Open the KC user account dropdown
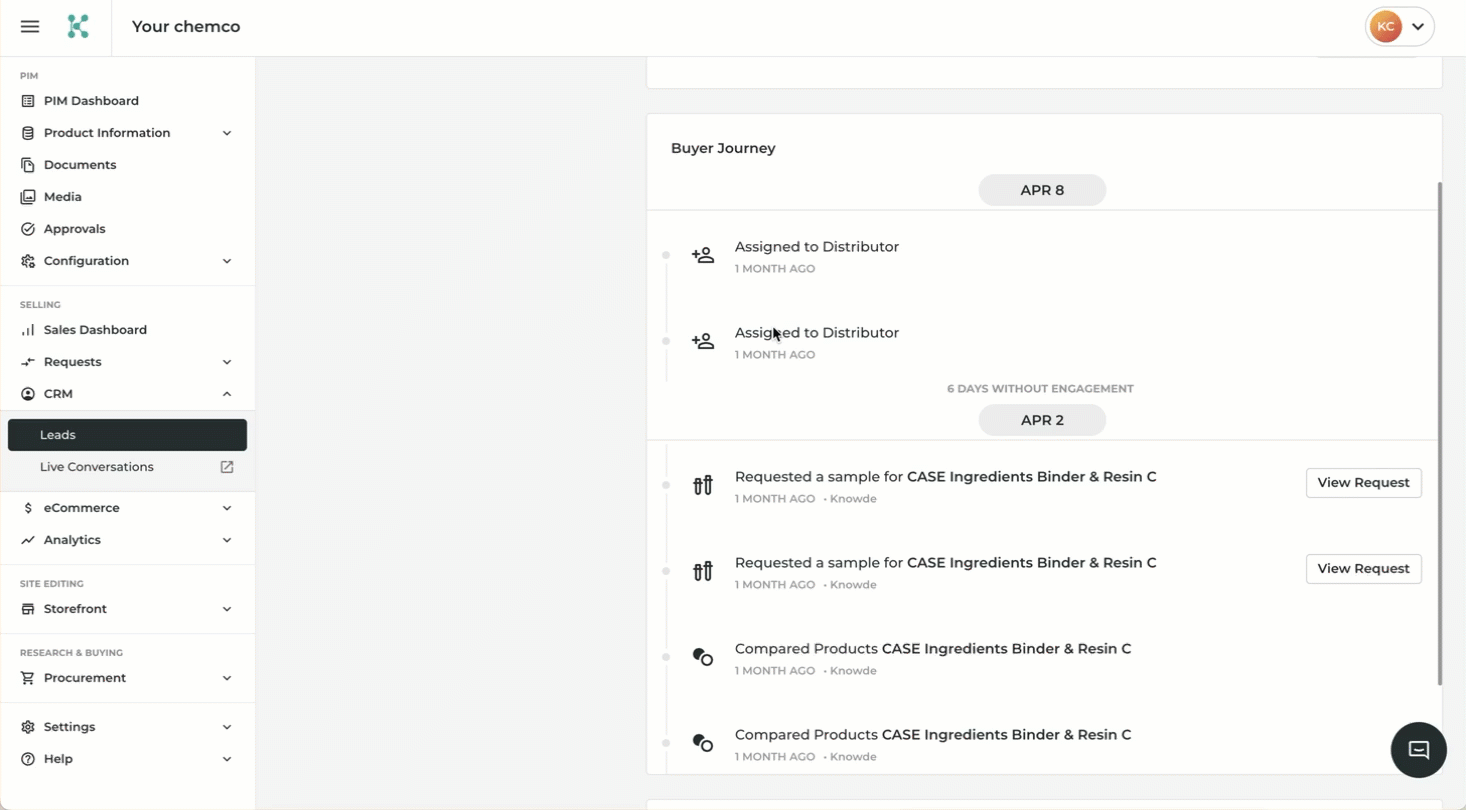 (1399, 27)
